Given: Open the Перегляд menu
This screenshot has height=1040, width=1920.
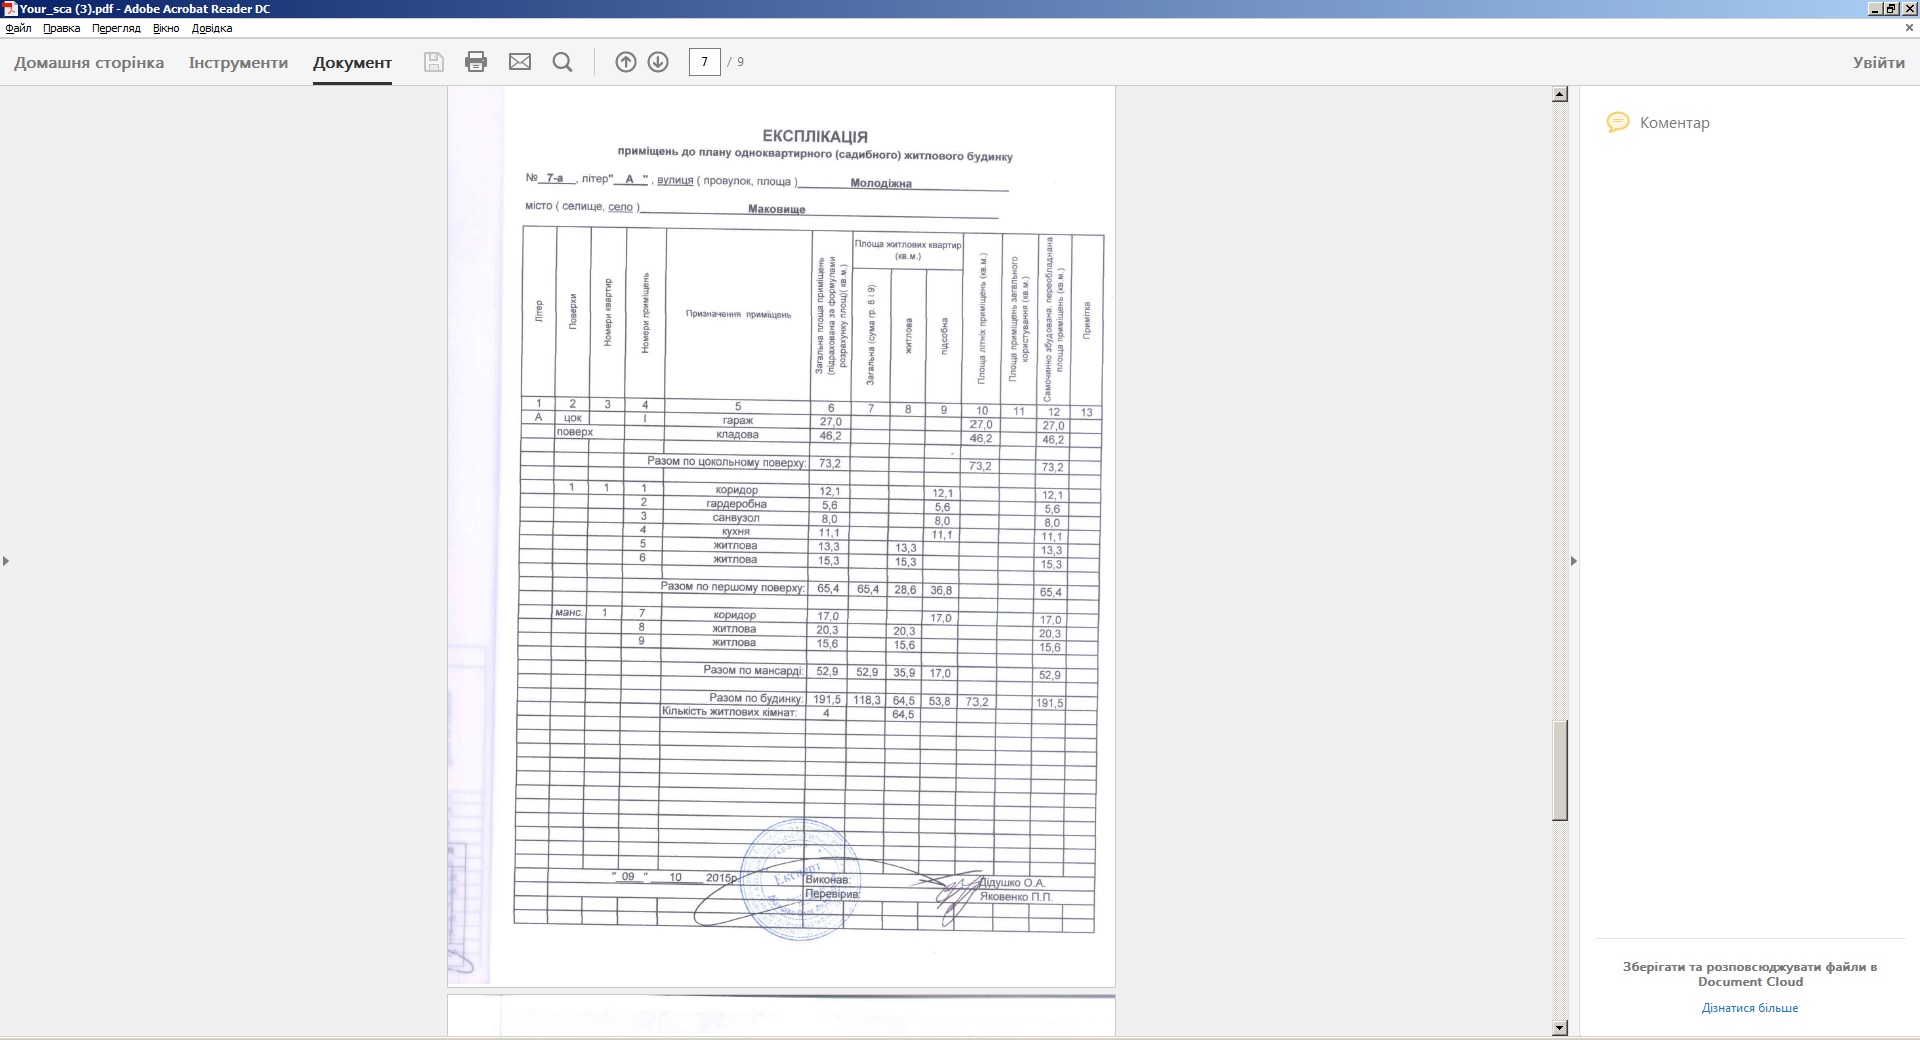Looking at the screenshot, I should tap(116, 28).
